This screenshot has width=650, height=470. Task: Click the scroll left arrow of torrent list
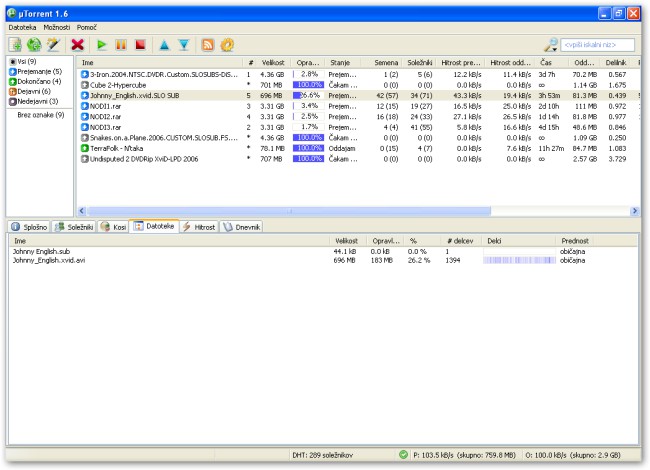pos(82,211)
